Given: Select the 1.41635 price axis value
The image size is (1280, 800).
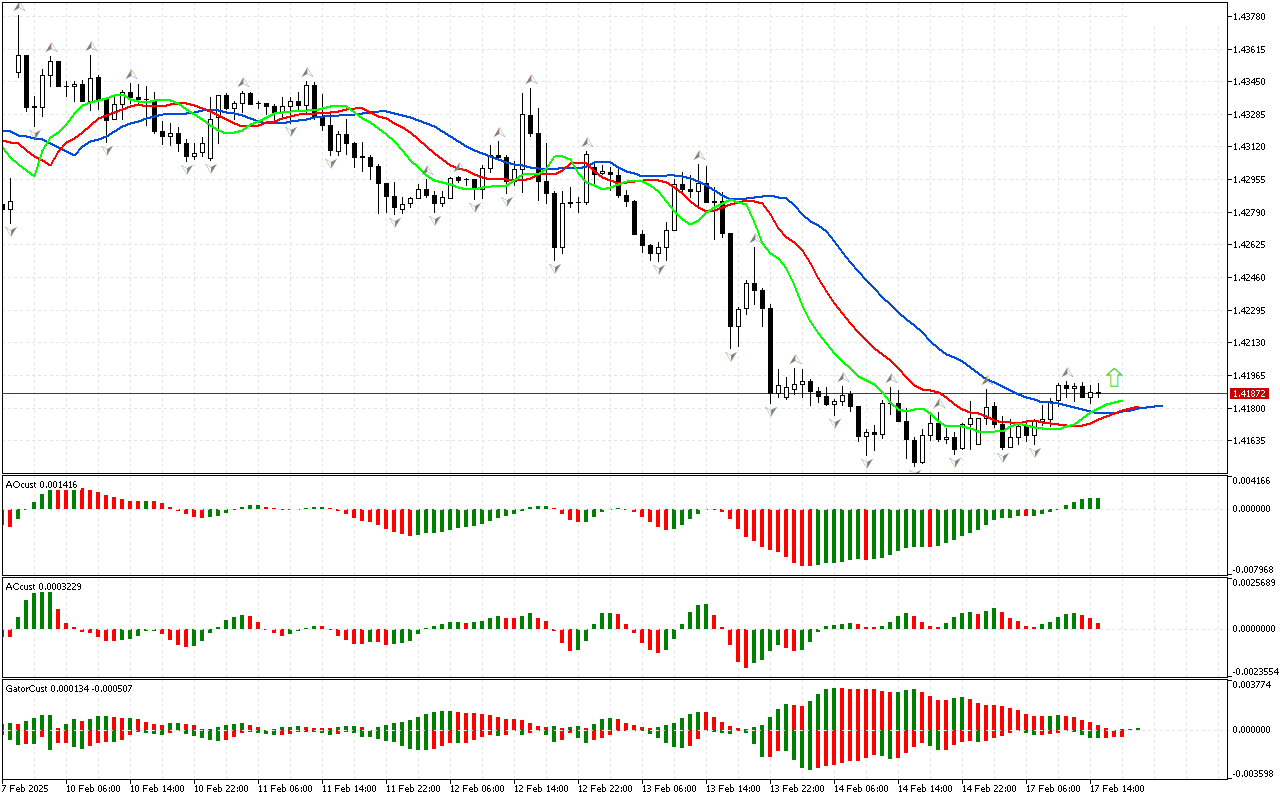Looking at the screenshot, I should point(1251,441).
